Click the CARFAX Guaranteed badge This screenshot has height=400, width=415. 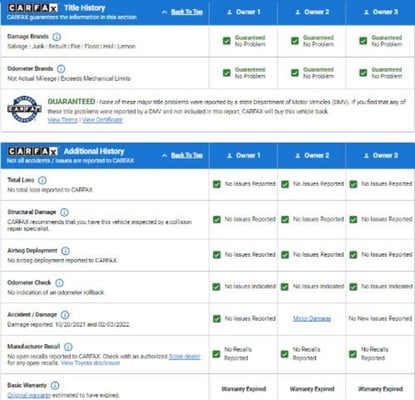click(24, 109)
